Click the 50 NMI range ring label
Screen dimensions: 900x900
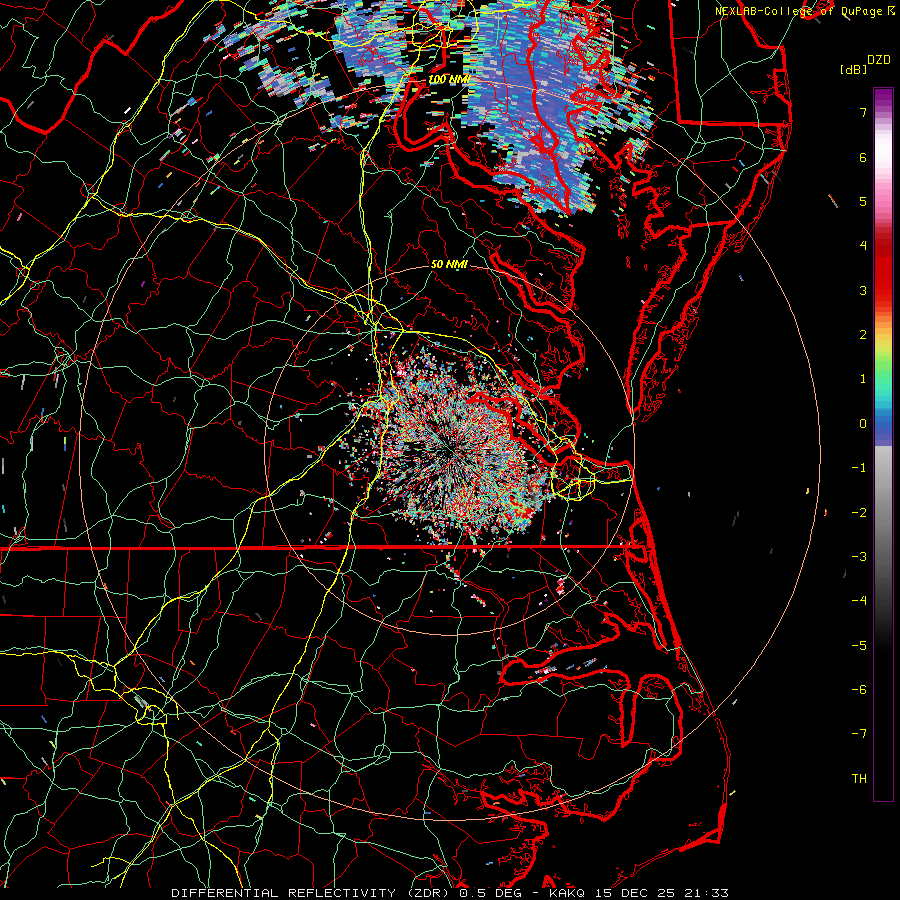[449, 265]
